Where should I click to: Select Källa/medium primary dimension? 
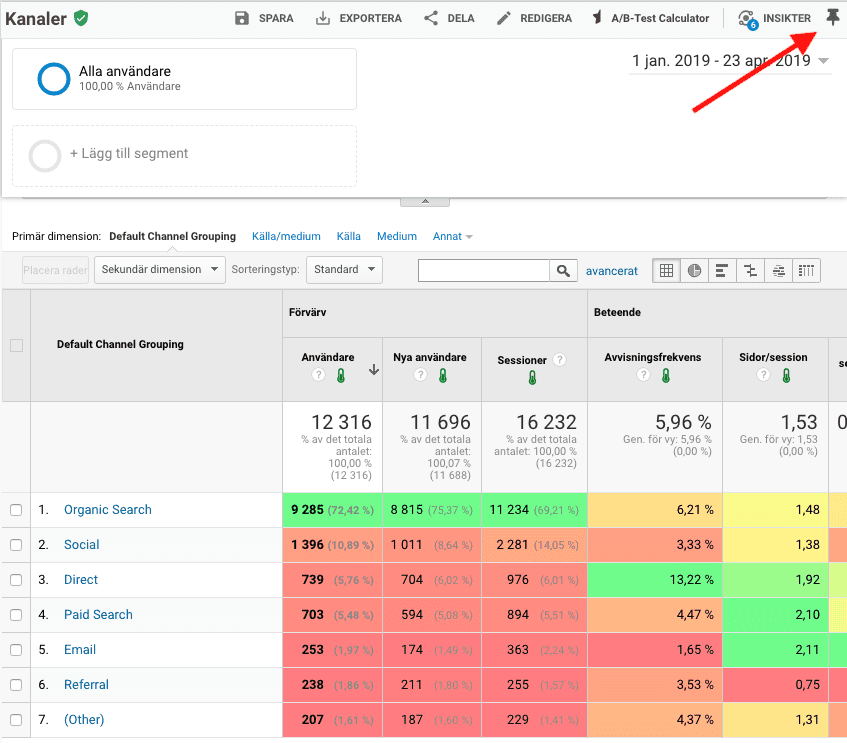(x=286, y=236)
